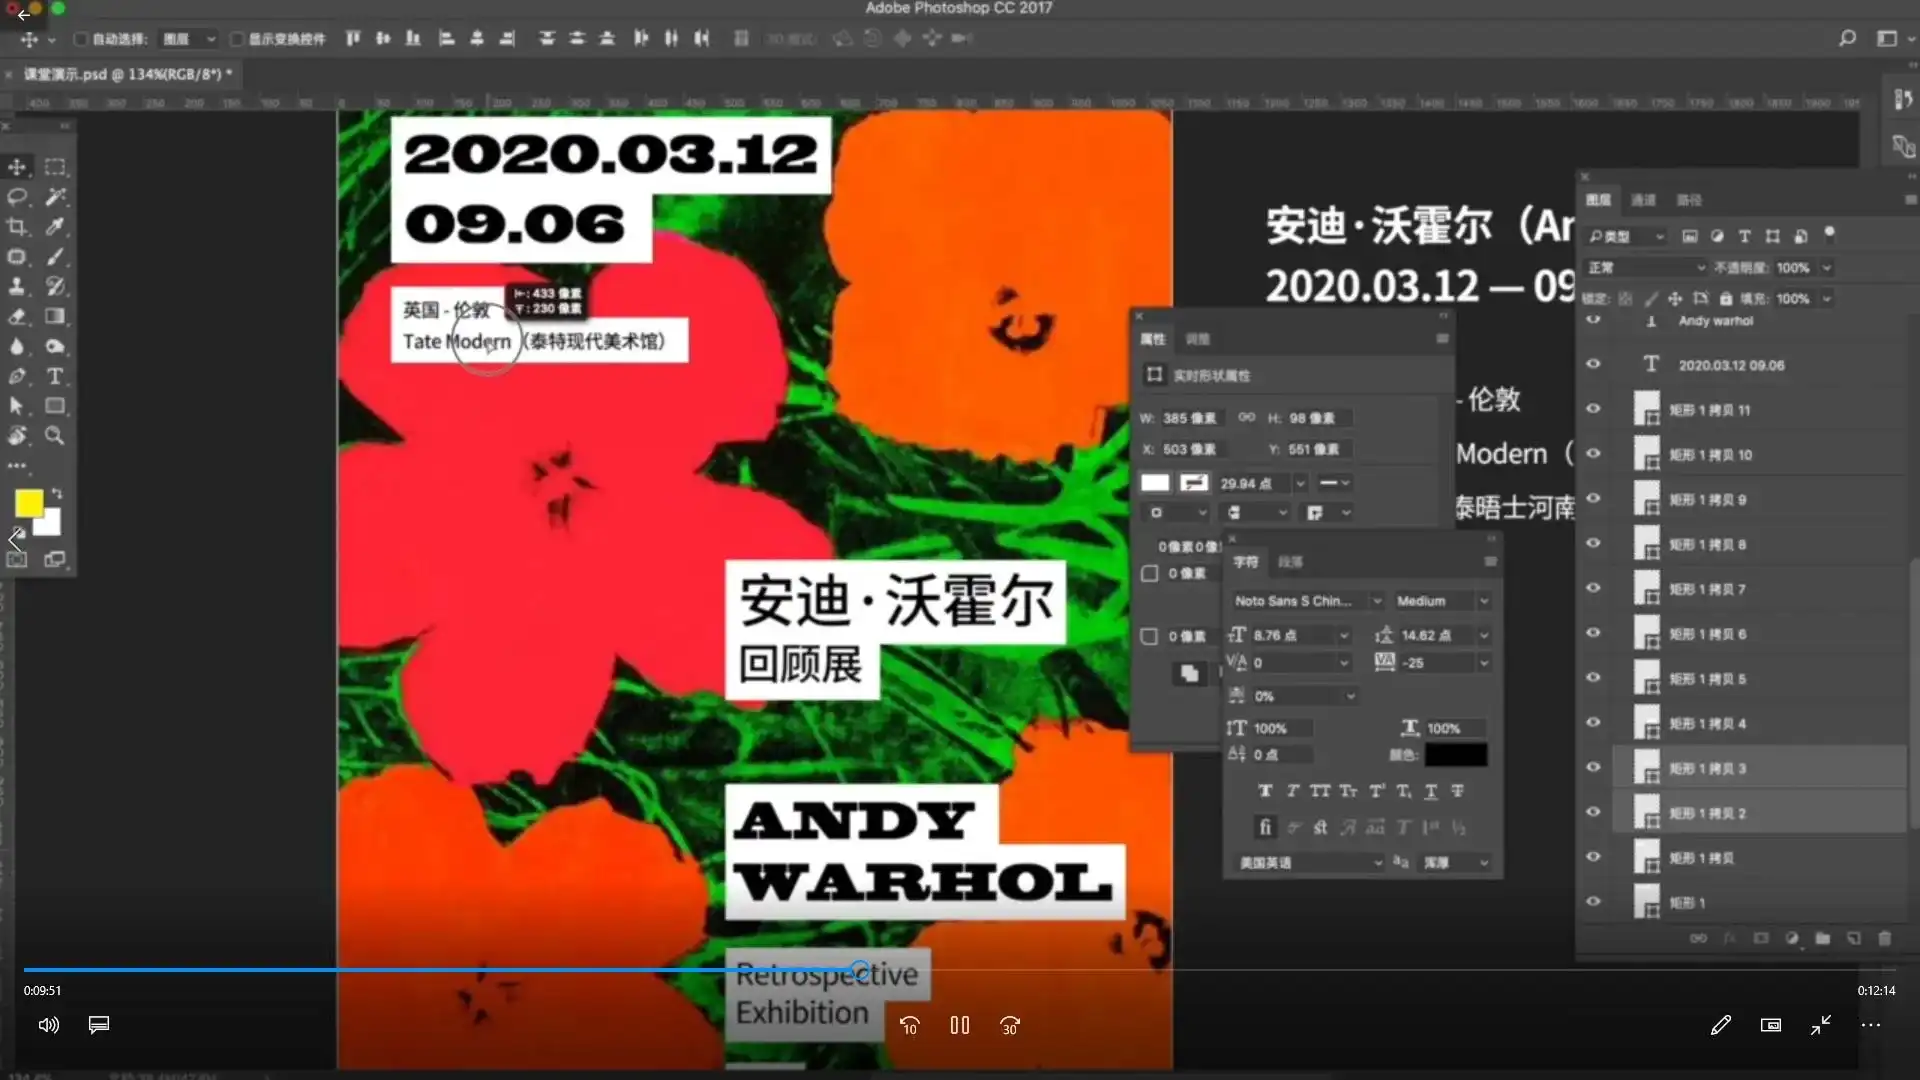Pause the video playback
The height and width of the screenshot is (1080, 1920).
[x=959, y=1025]
